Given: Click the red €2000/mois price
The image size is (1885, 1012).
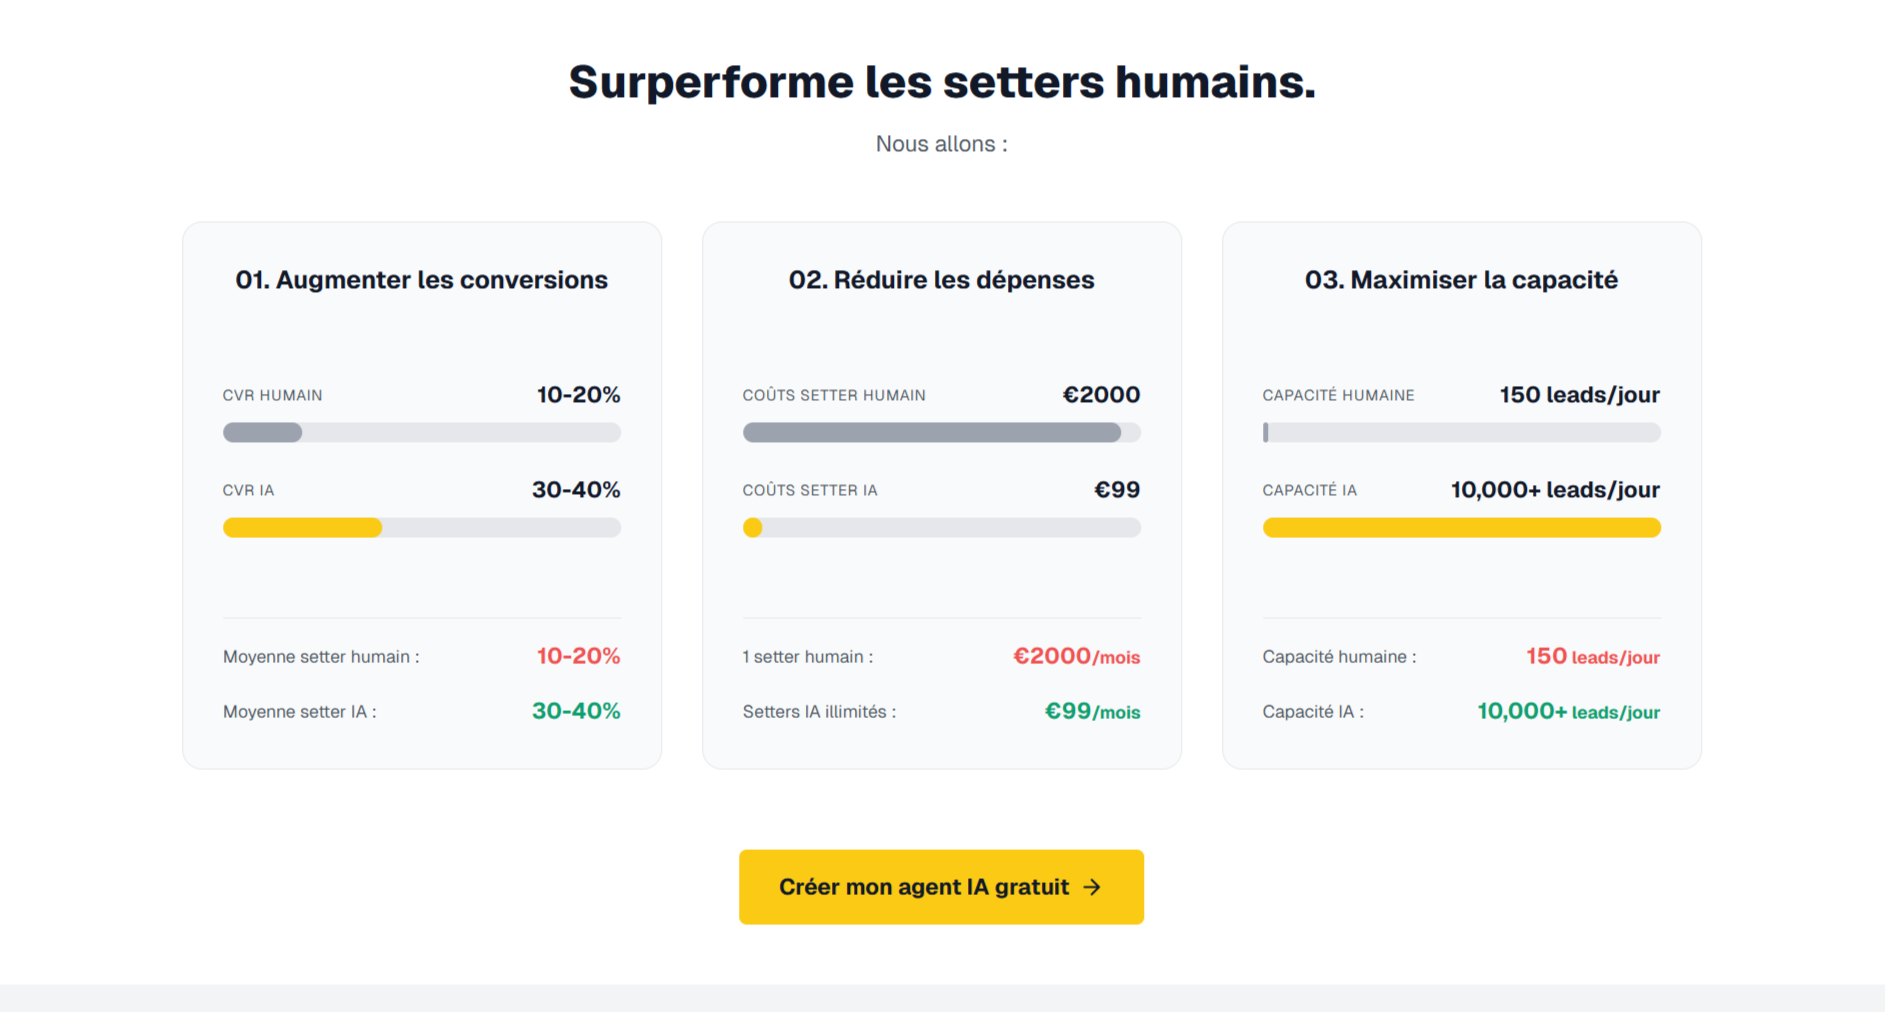Looking at the screenshot, I should click(x=1076, y=656).
